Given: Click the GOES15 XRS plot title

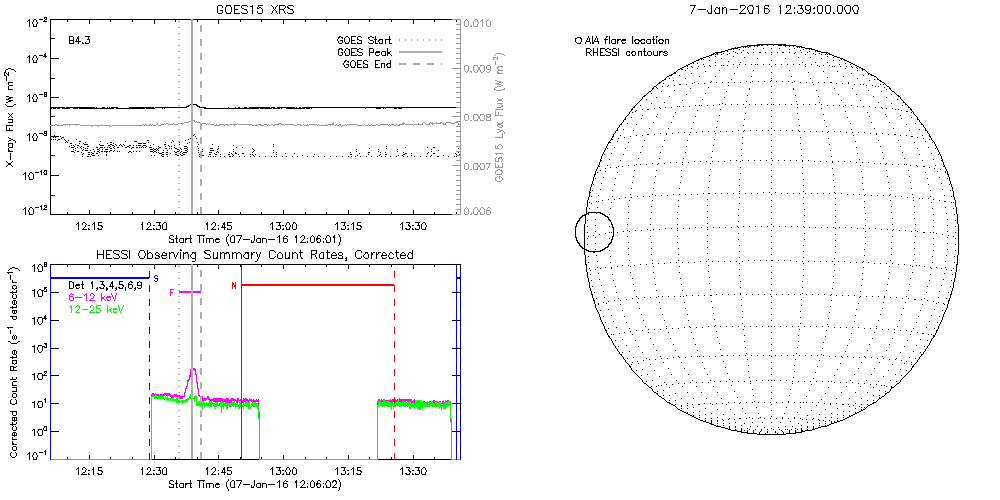Looking at the screenshot, I should pyautogui.click(x=254, y=10).
